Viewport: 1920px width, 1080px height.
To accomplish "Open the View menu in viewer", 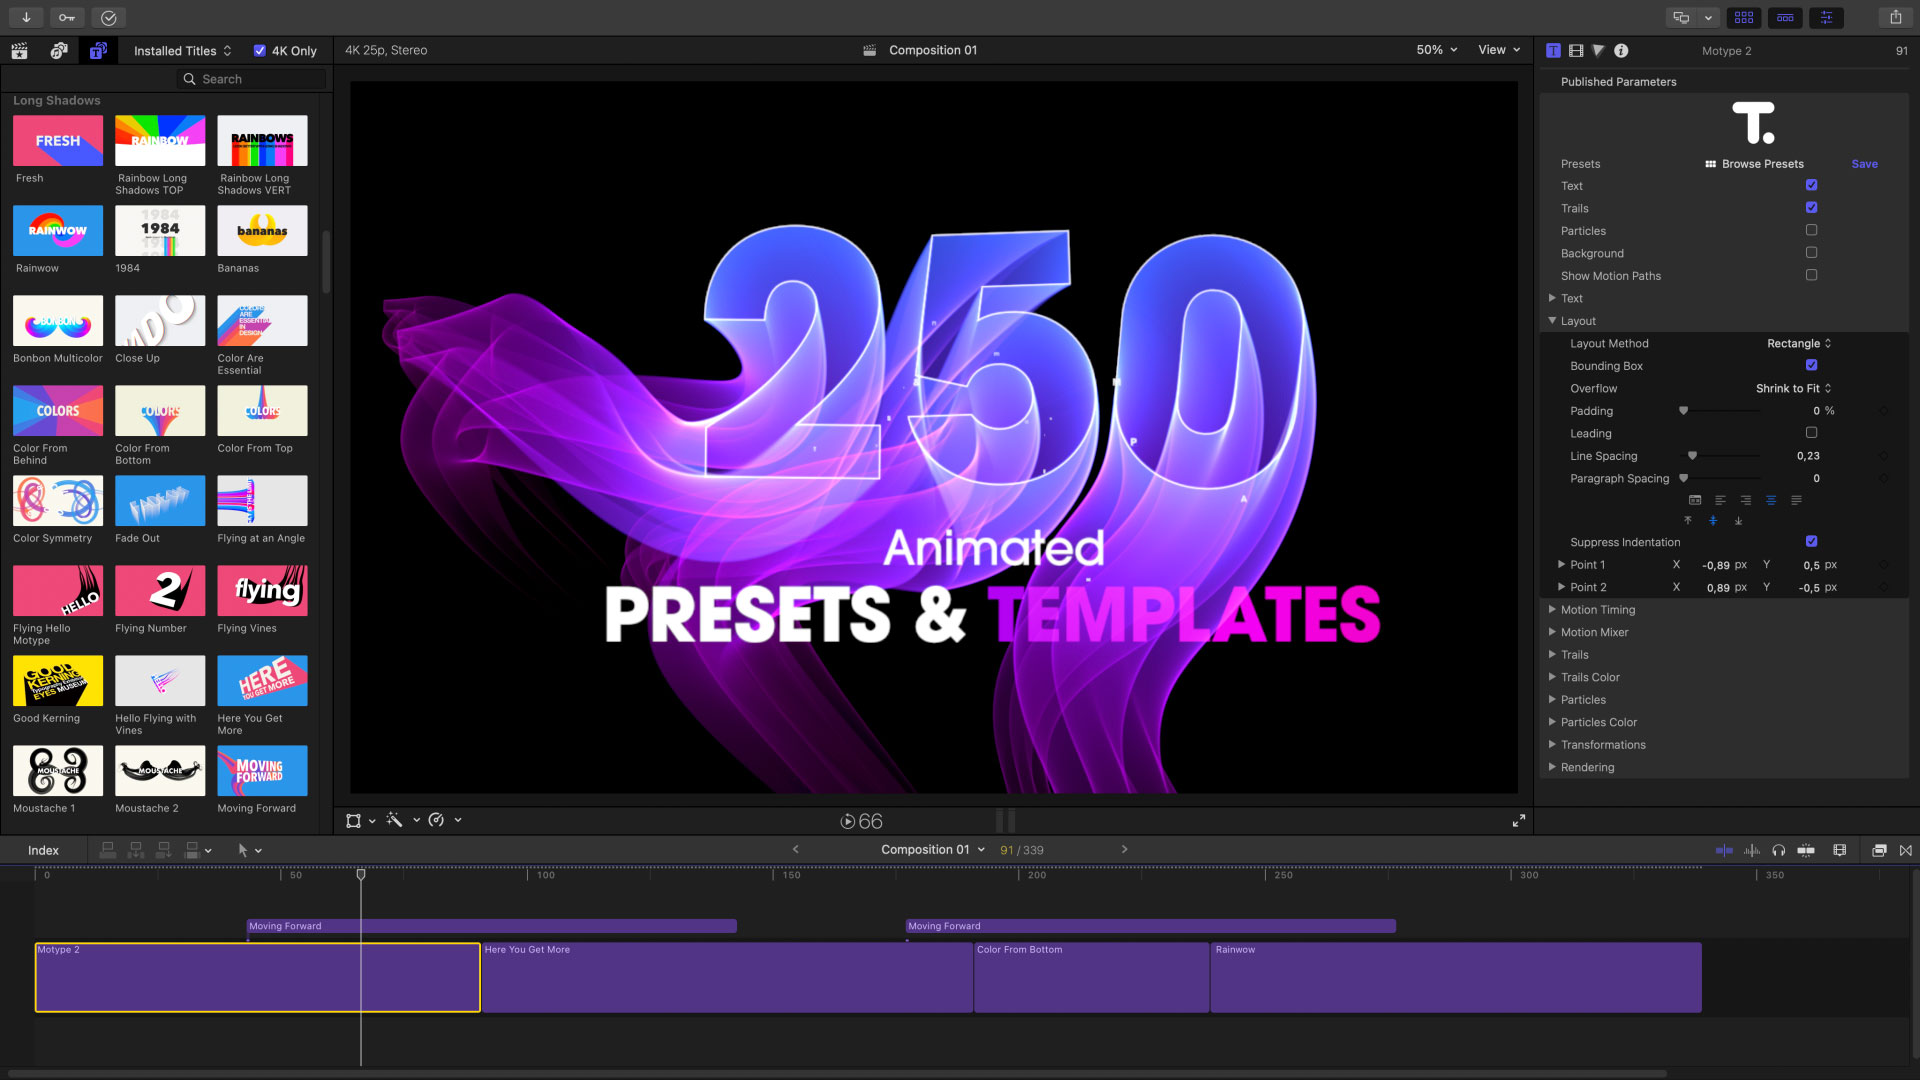I will (1498, 50).
